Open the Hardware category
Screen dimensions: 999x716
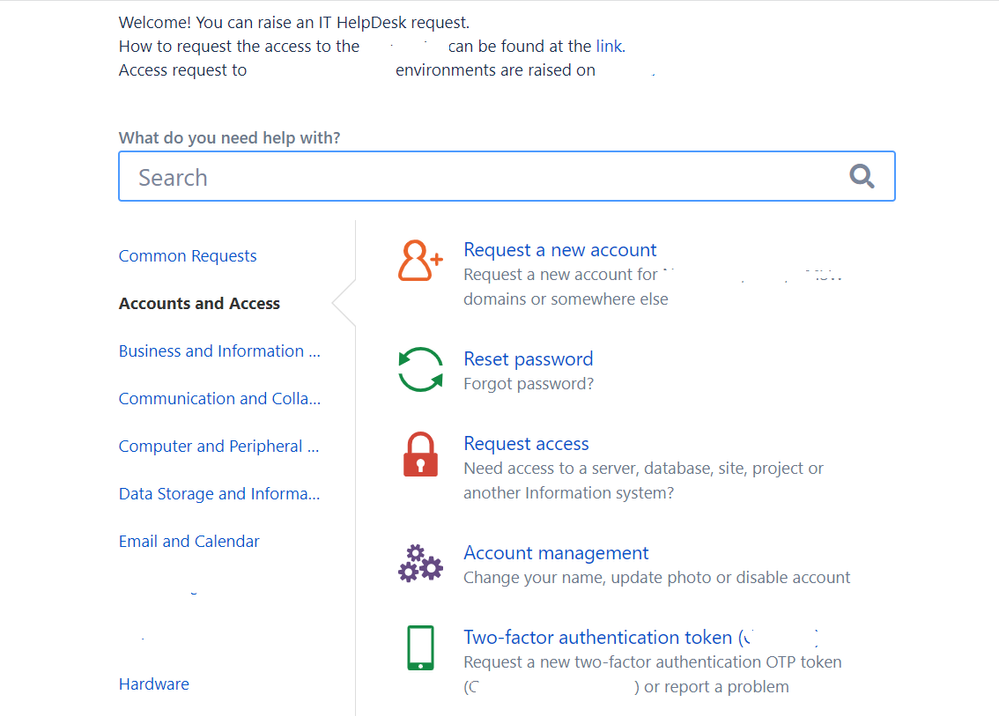[x=154, y=684]
